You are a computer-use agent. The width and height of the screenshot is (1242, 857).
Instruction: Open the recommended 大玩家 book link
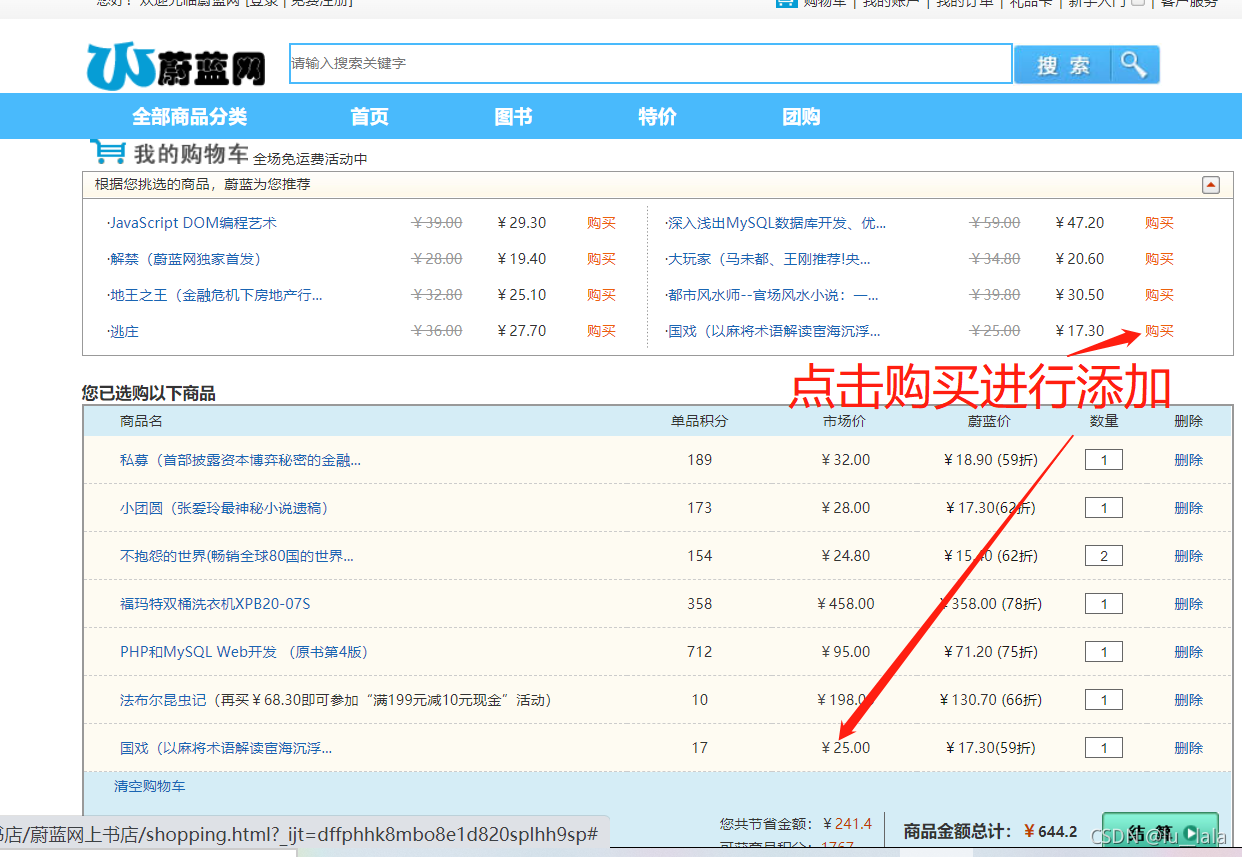tap(769, 259)
